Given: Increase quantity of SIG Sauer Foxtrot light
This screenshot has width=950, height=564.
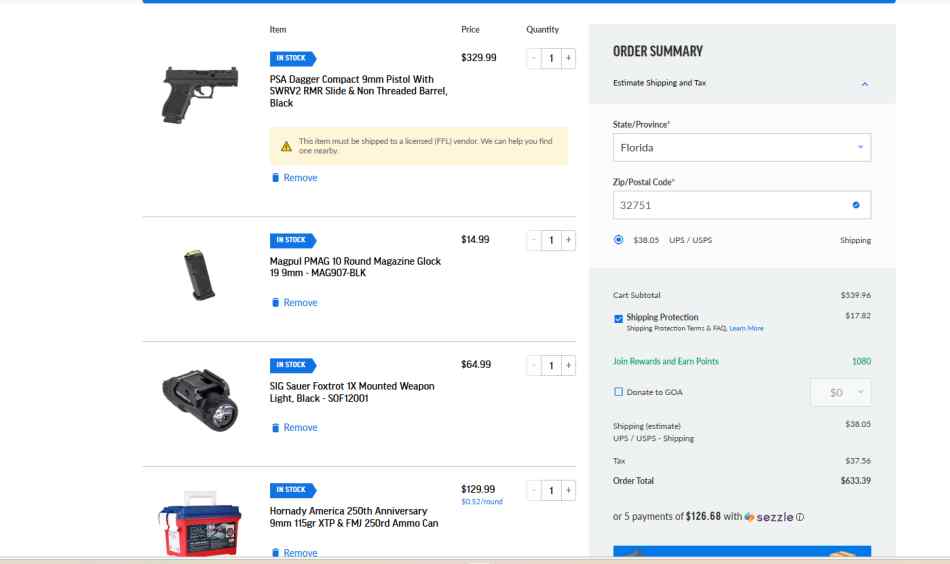Looking at the screenshot, I should 568,365.
